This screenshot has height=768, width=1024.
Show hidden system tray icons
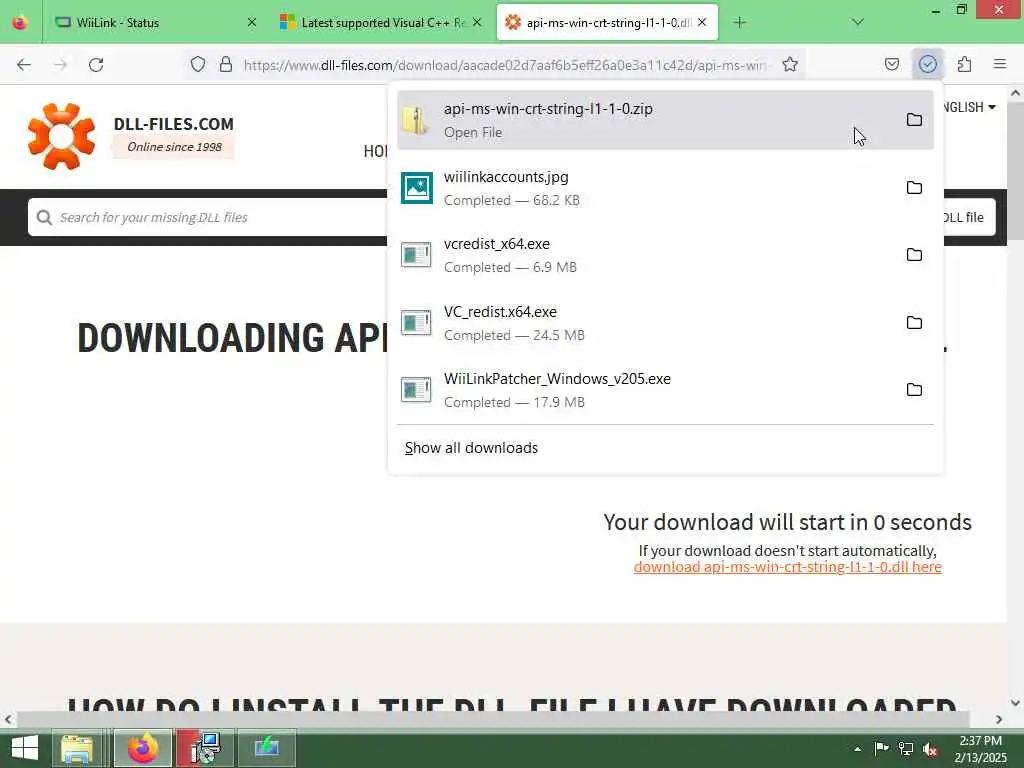[857, 749]
